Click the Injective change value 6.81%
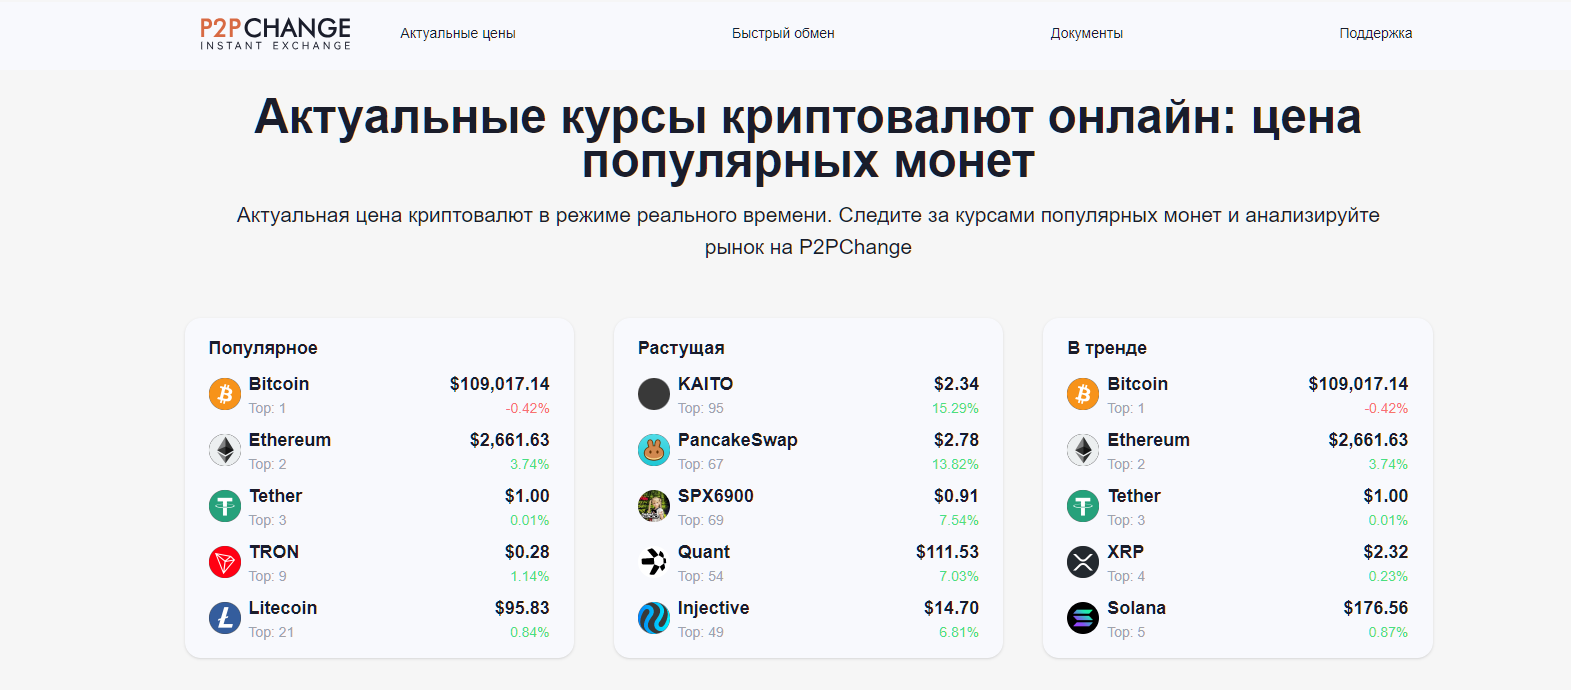Image resolution: width=1571 pixels, height=690 pixels. pos(959,632)
